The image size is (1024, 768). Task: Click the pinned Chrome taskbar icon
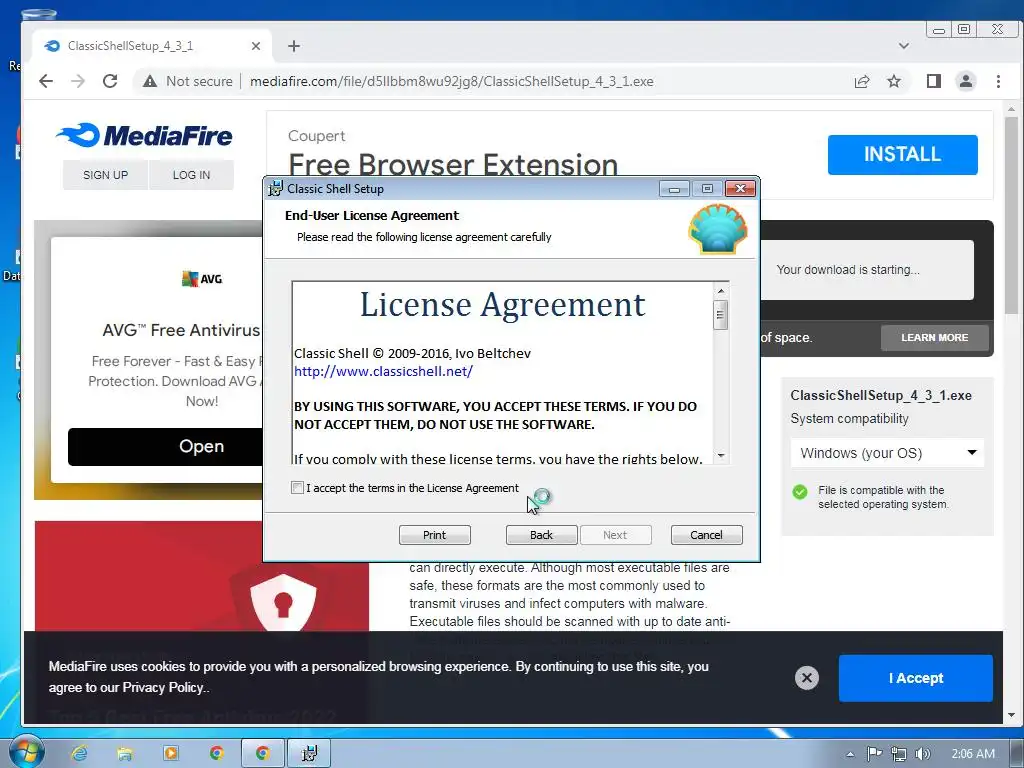click(217, 753)
